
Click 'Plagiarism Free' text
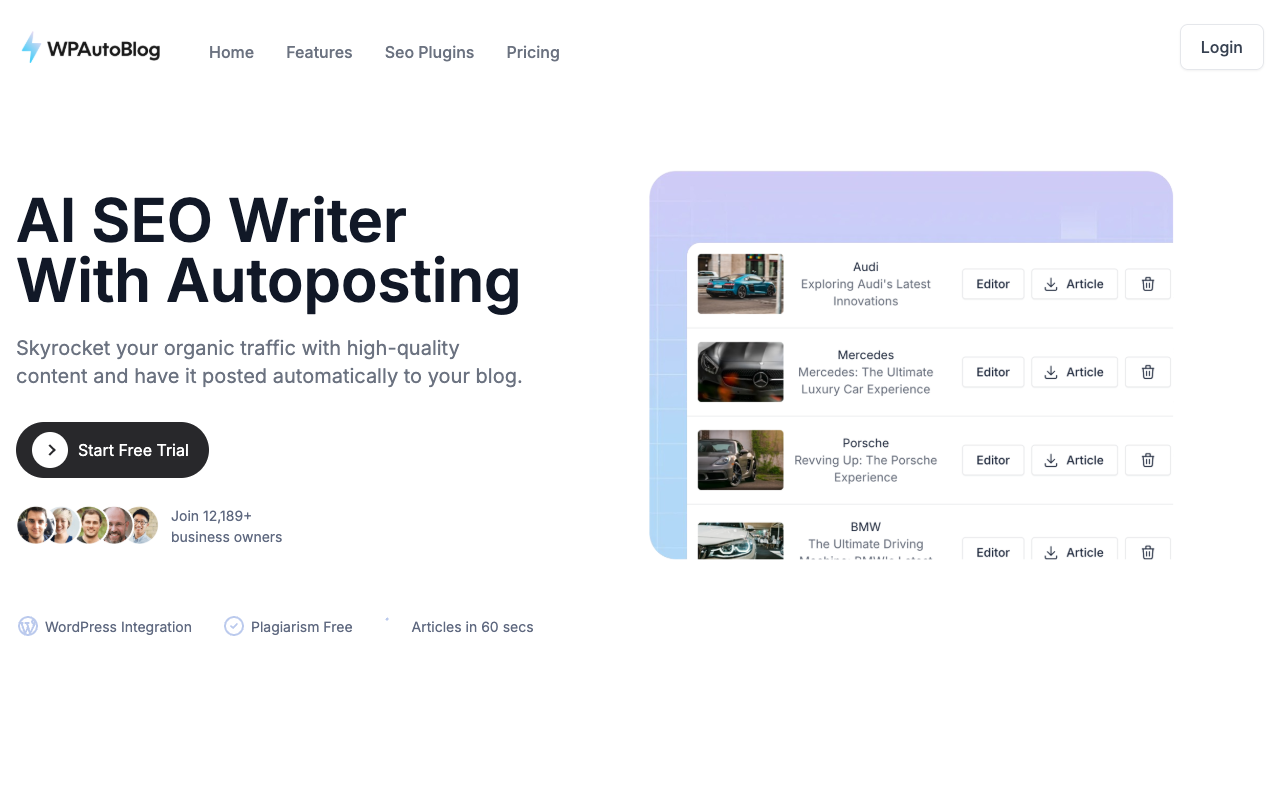tap(302, 627)
